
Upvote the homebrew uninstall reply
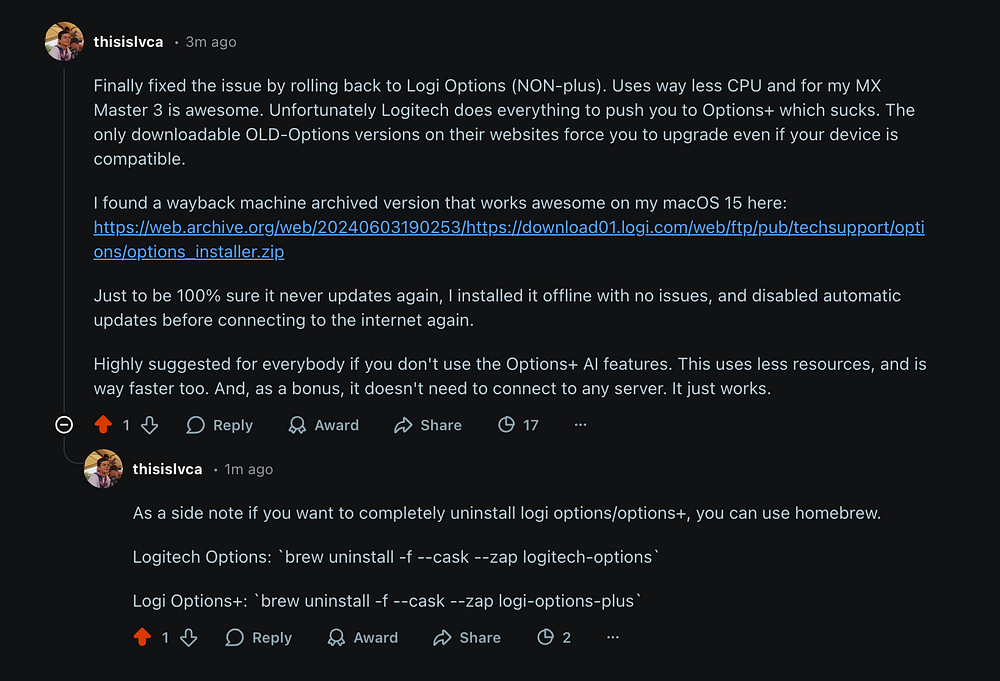(141, 637)
